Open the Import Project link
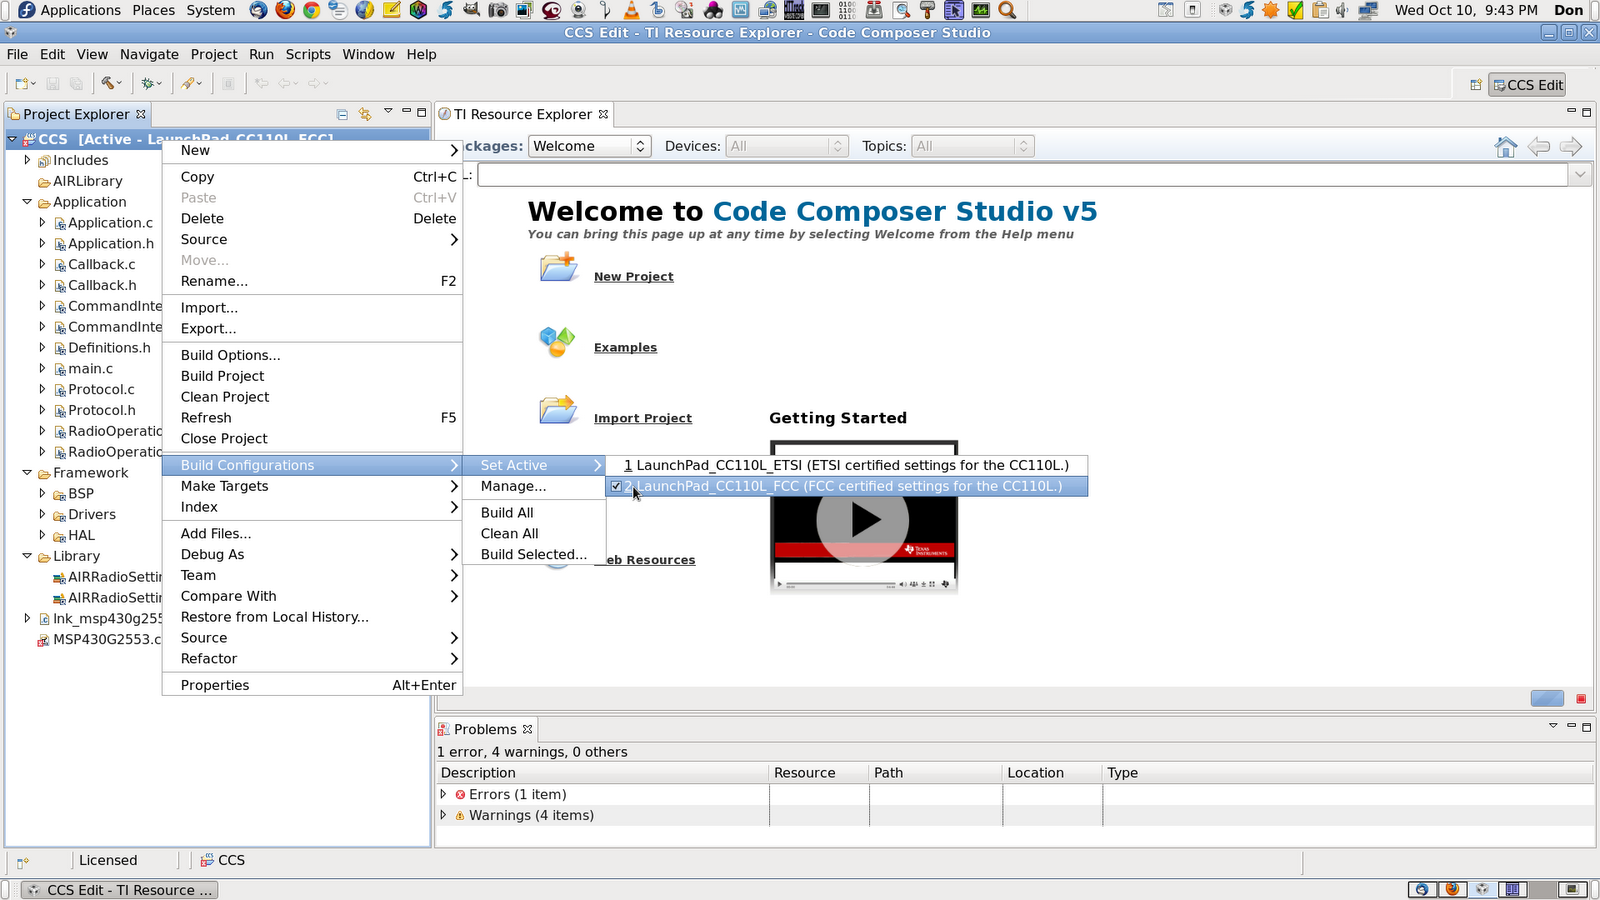The height and width of the screenshot is (900, 1600). (643, 419)
